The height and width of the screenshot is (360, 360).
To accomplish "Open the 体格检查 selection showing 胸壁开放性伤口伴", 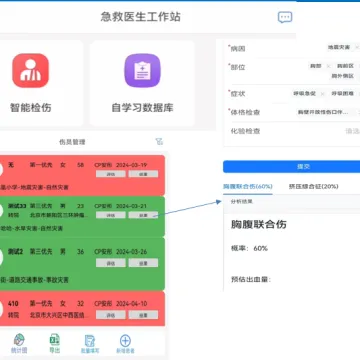I will point(323,112).
